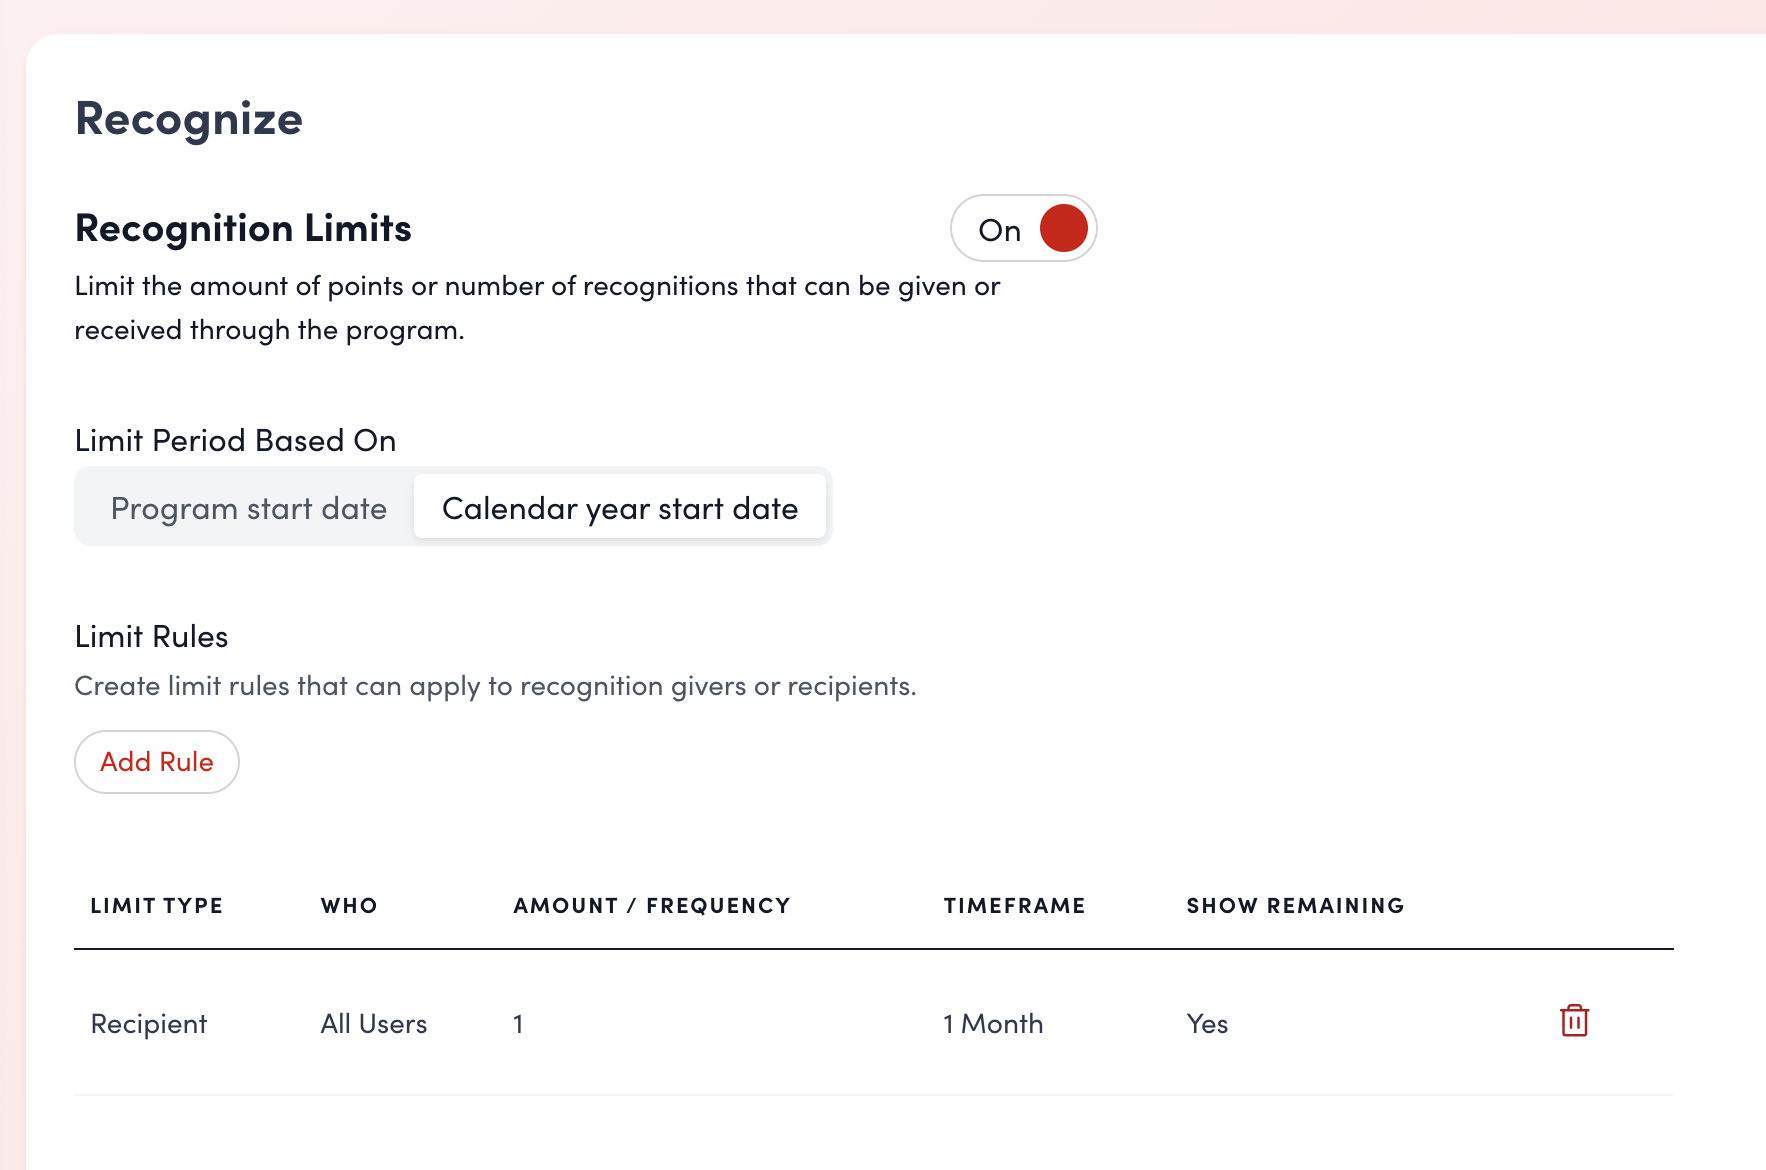Click the Limit Rules section heading
This screenshot has height=1170, width=1766.
151,637
